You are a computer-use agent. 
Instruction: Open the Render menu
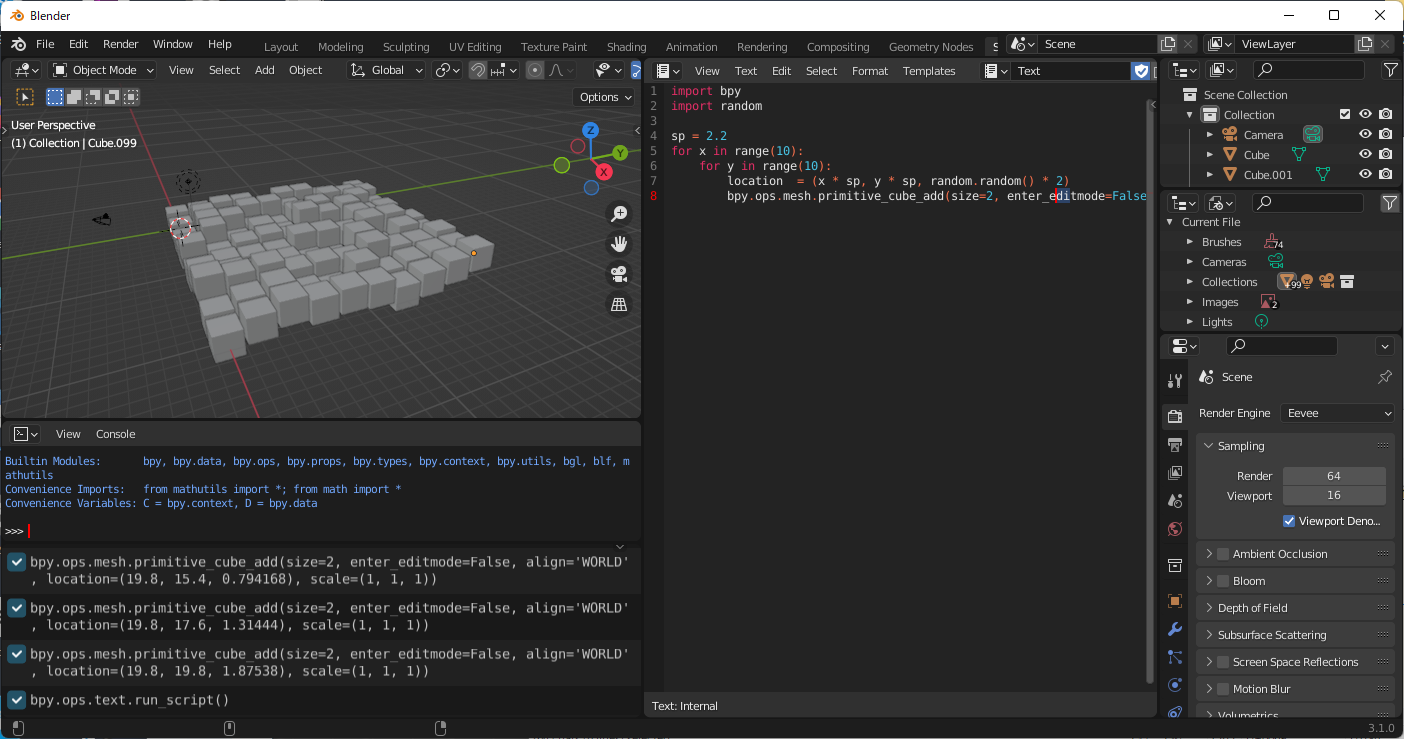click(121, 45)
